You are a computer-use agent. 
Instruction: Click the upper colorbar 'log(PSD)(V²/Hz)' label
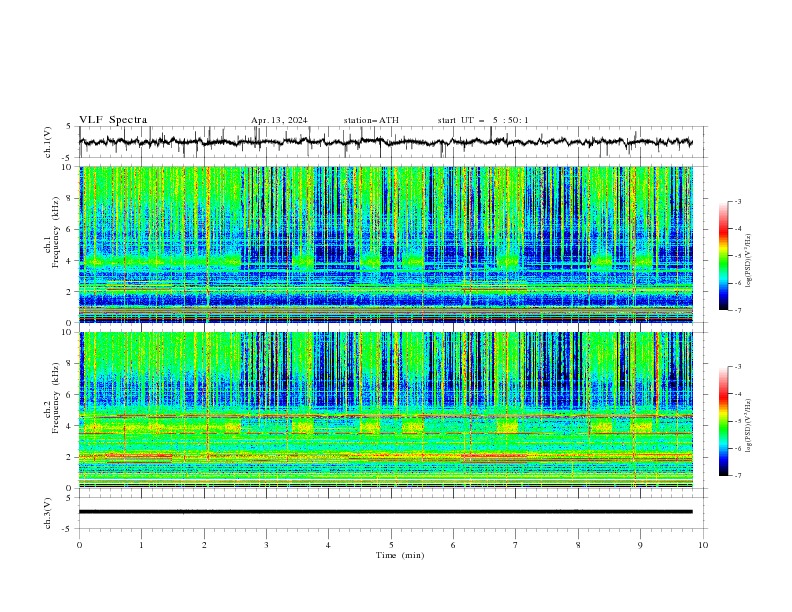point(749,261)
